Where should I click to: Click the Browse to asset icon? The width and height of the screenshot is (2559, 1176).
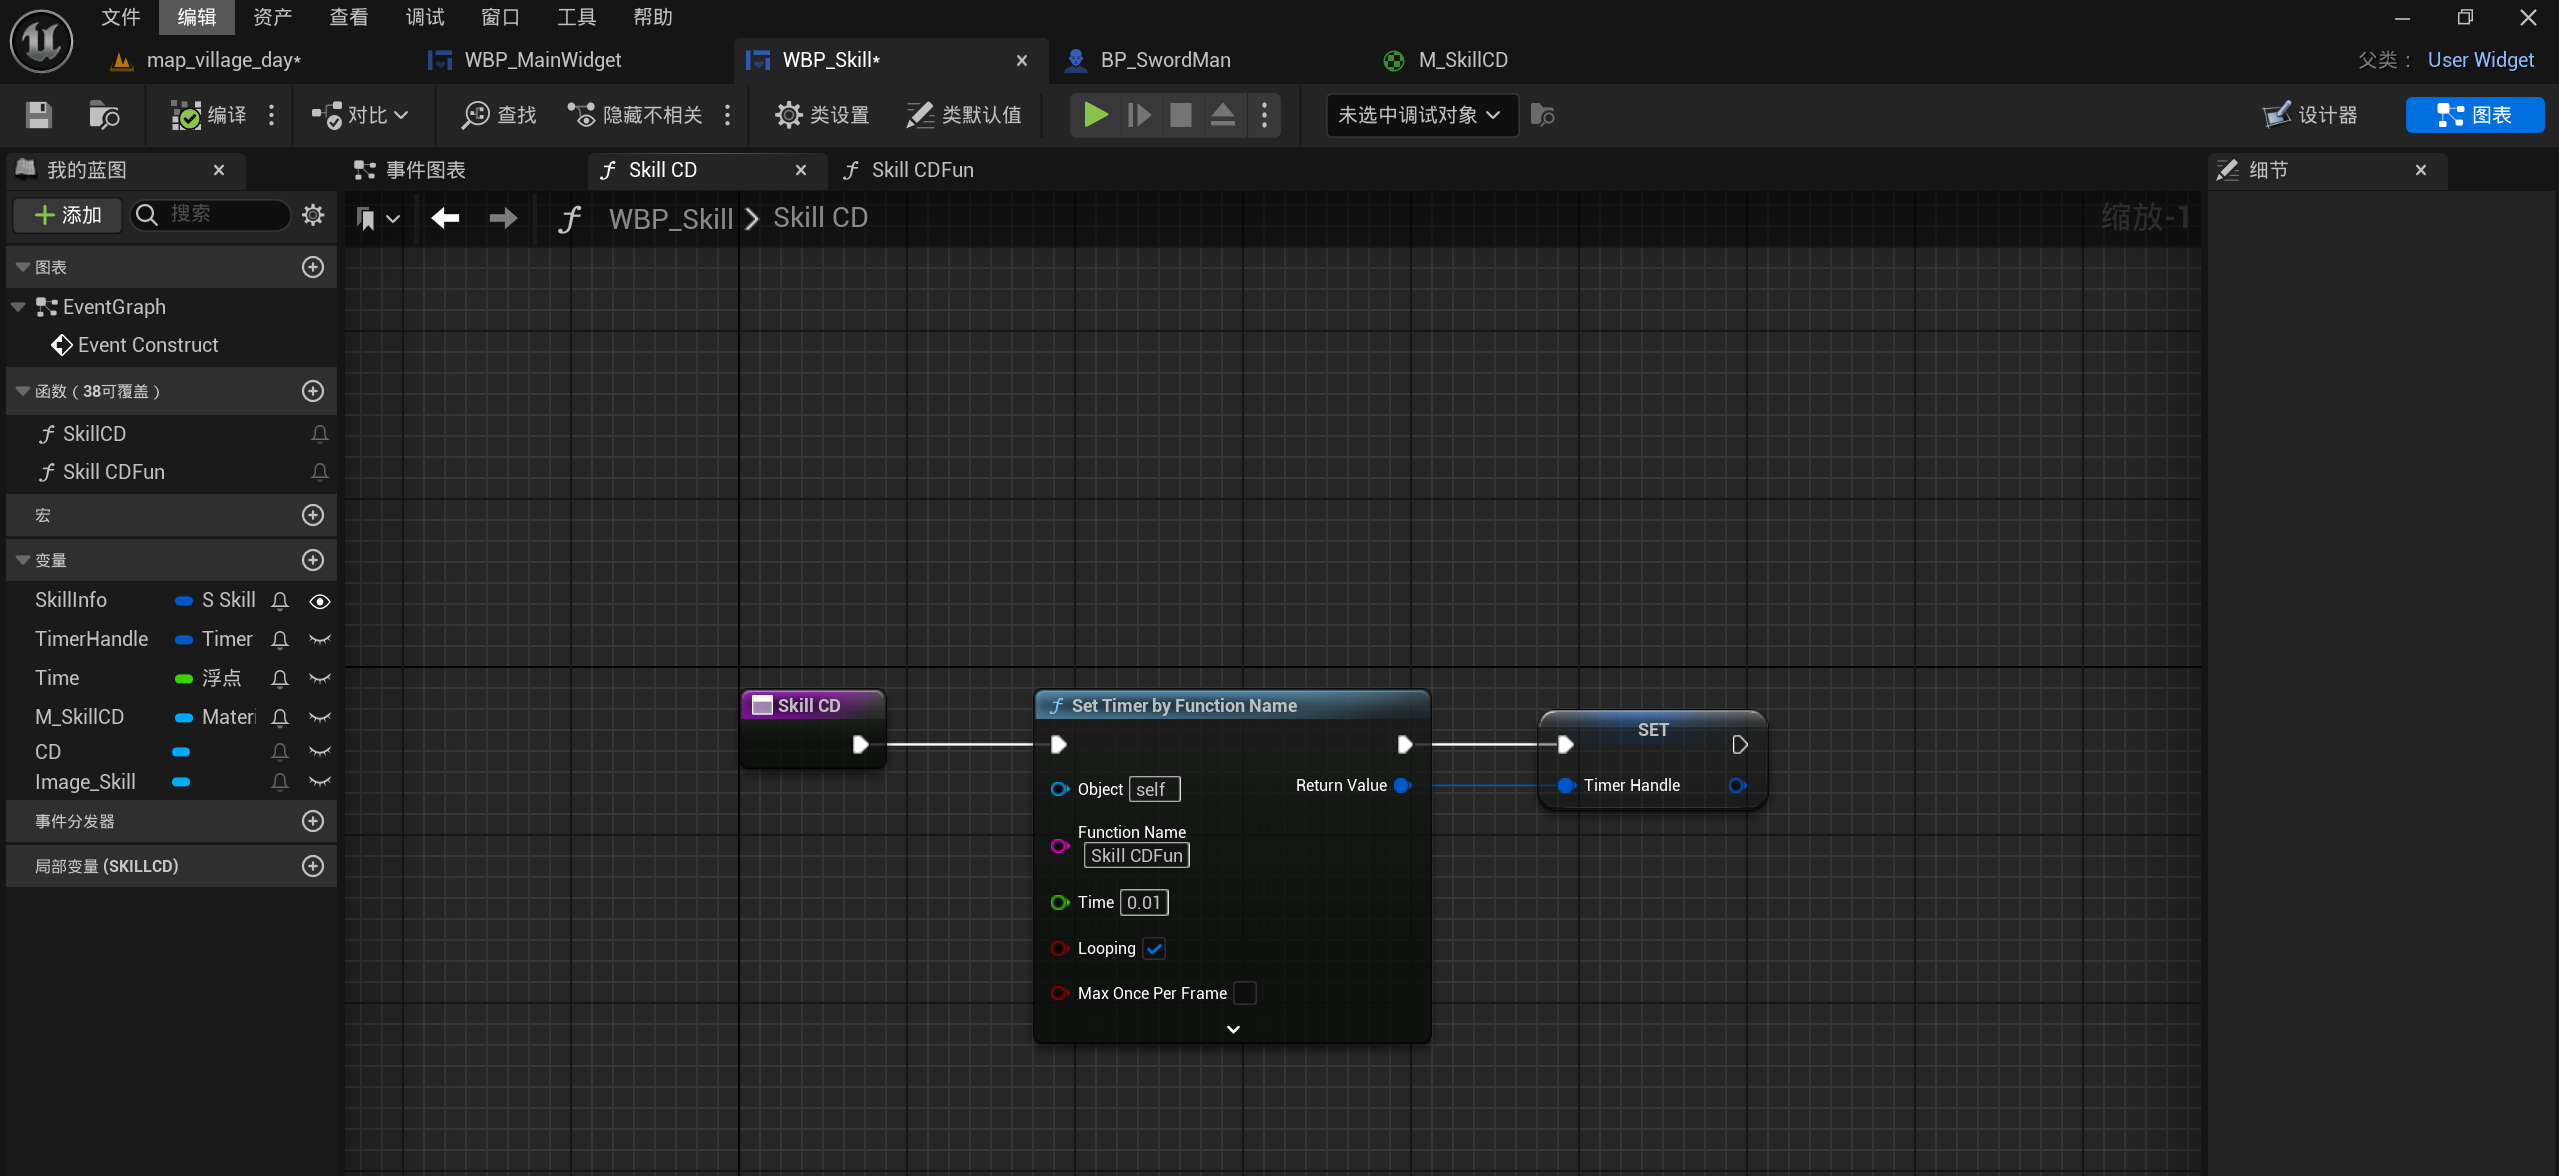[x=103, y=115]
